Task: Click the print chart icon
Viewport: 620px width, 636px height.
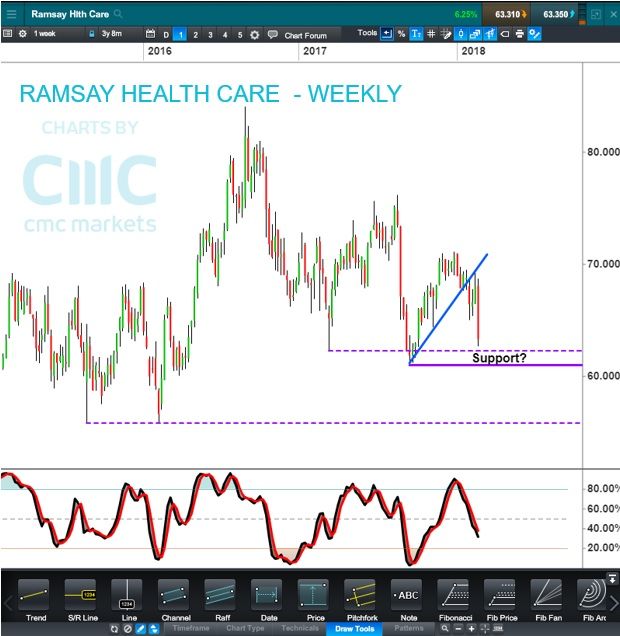Action: pyautogui.click(x=519, y=34)
